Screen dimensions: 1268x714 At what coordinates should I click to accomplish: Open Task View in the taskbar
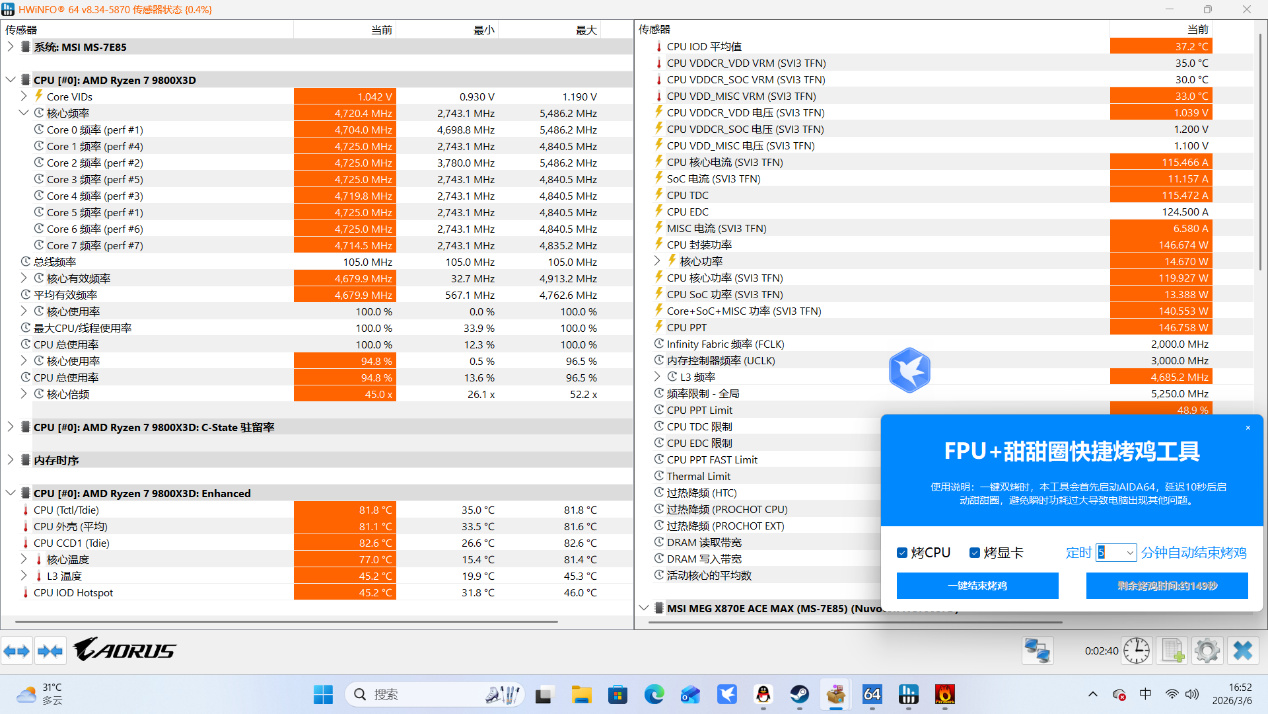tap(544, 693)
